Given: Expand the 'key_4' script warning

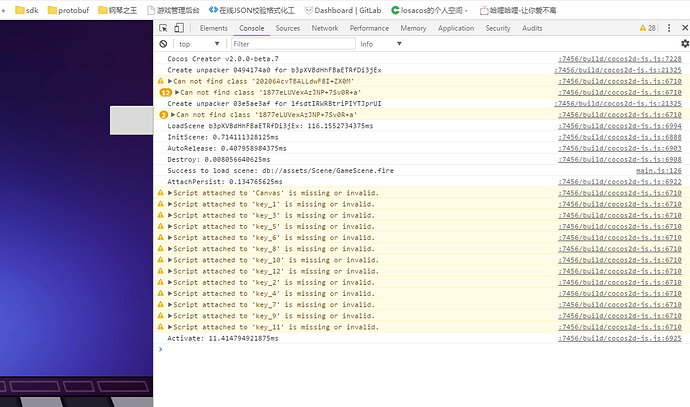Looking at the screenshot, I should point(169,293).
